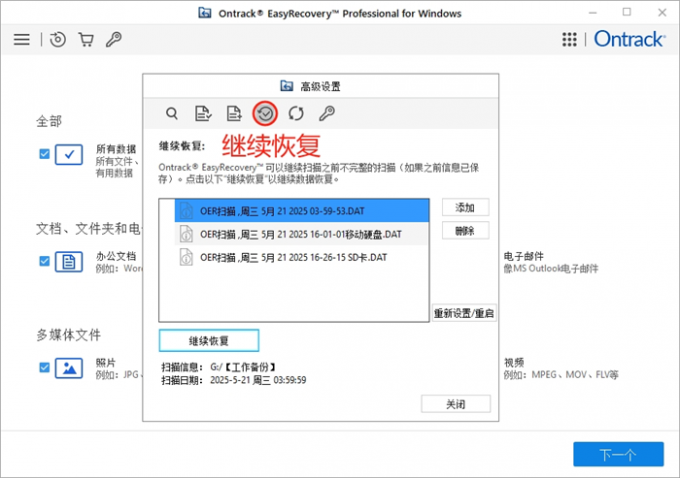Image resolution: width=680 pixels, height=478 pixels.
Task: Click the Ontrack logo
Action: [629, 39]
